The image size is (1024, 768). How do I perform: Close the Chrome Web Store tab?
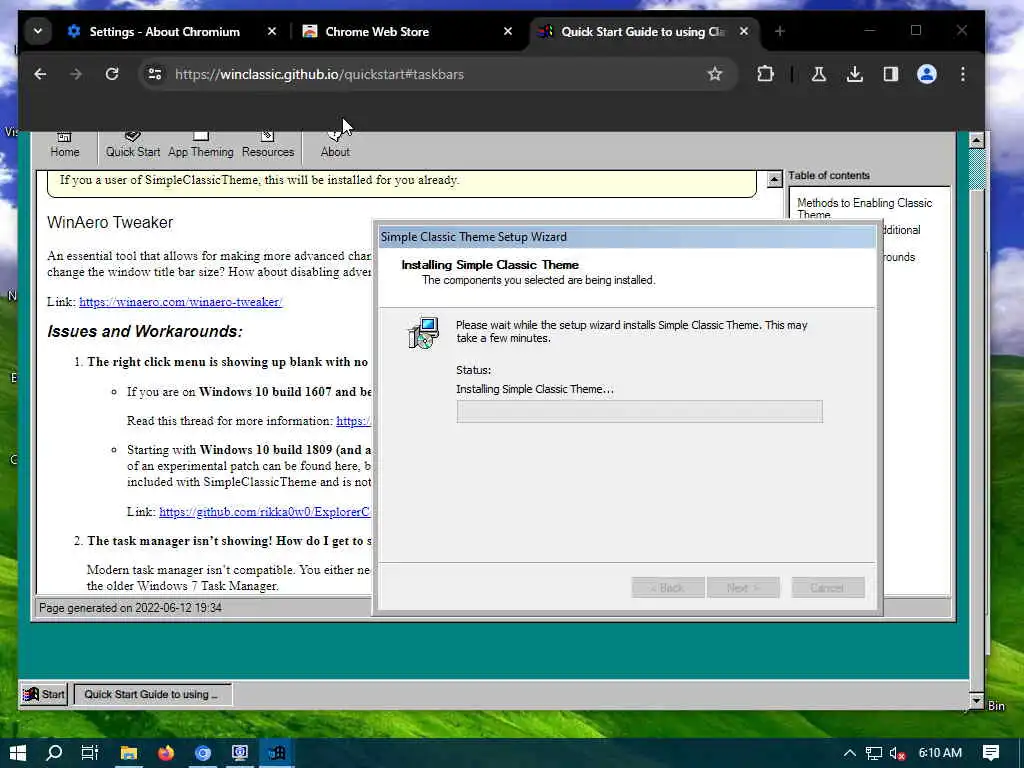coord(507,31)
